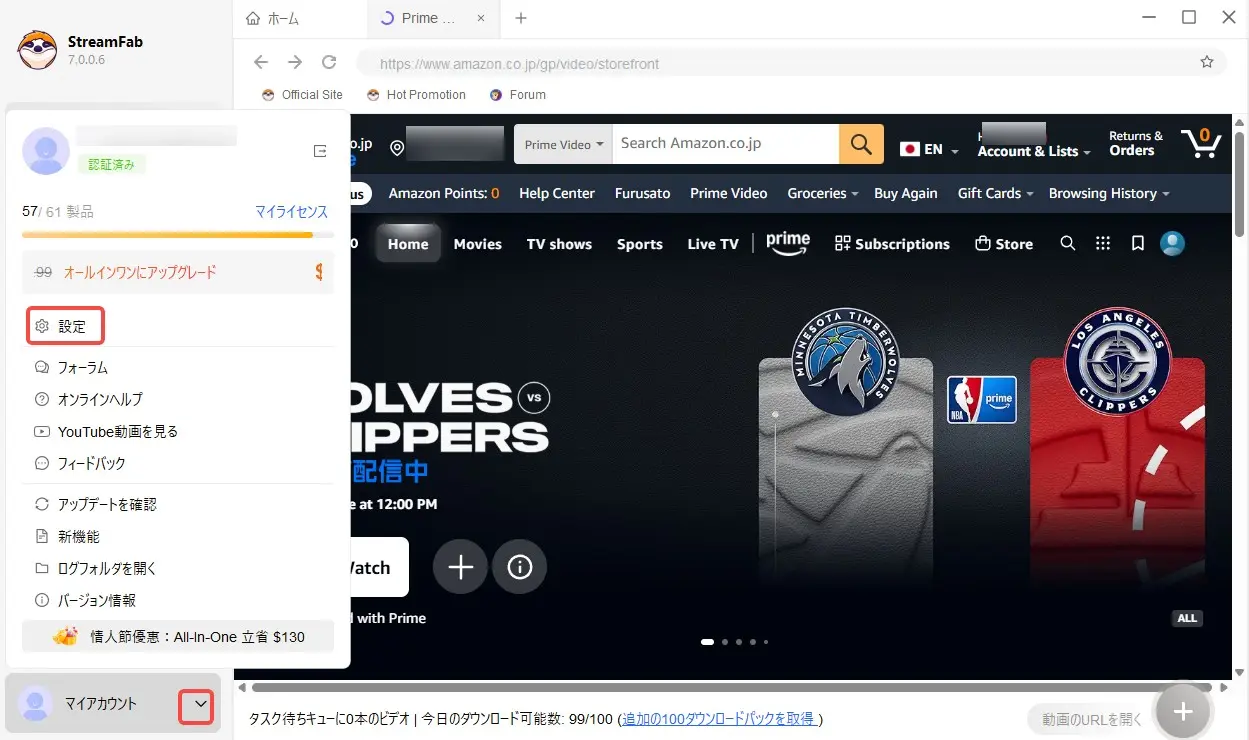1249x740 pixels.
Task: Switch to the ホーム tab
Action: [272, 18]
